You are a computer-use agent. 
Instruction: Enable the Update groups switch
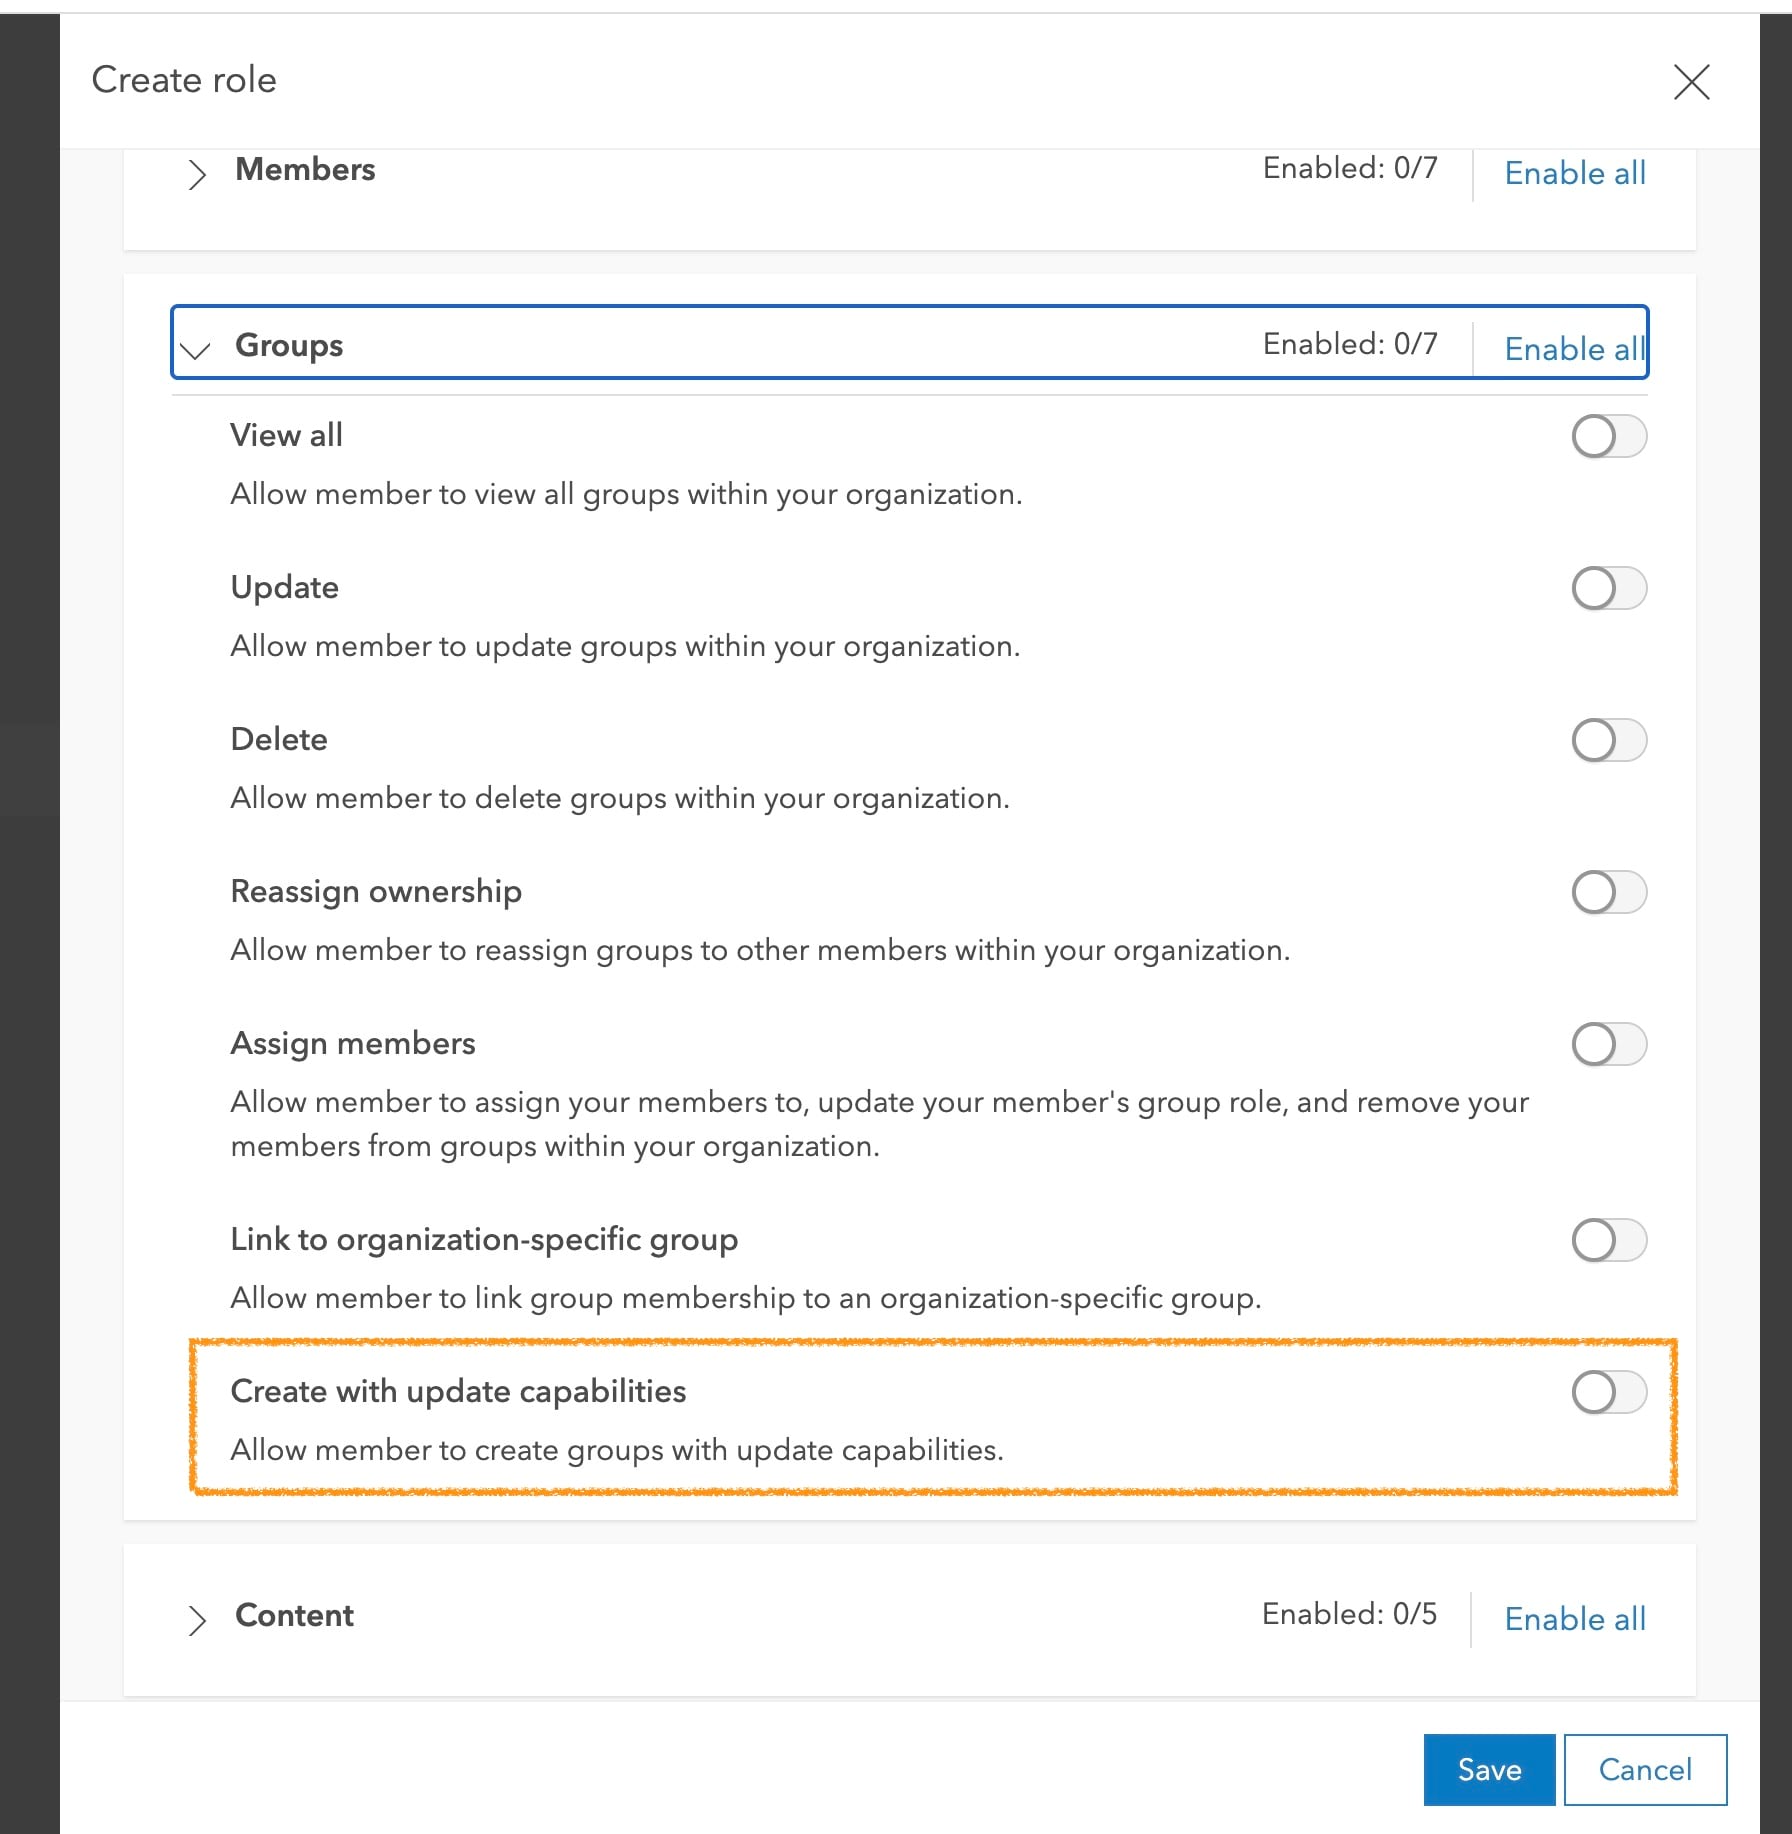click(1608, 588)
